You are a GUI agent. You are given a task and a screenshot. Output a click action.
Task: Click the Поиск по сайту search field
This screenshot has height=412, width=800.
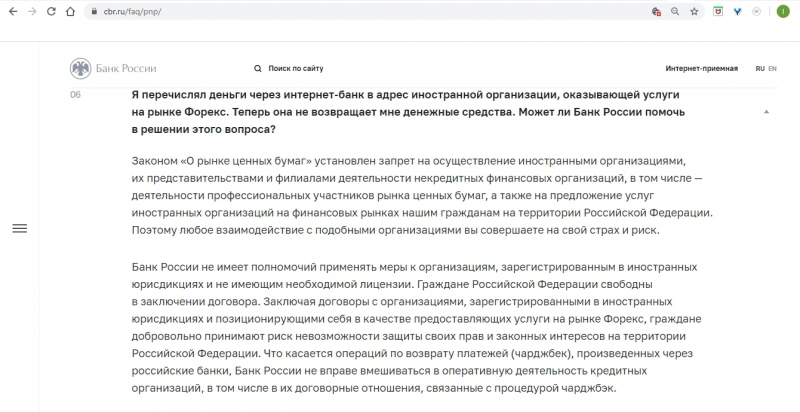296,68
